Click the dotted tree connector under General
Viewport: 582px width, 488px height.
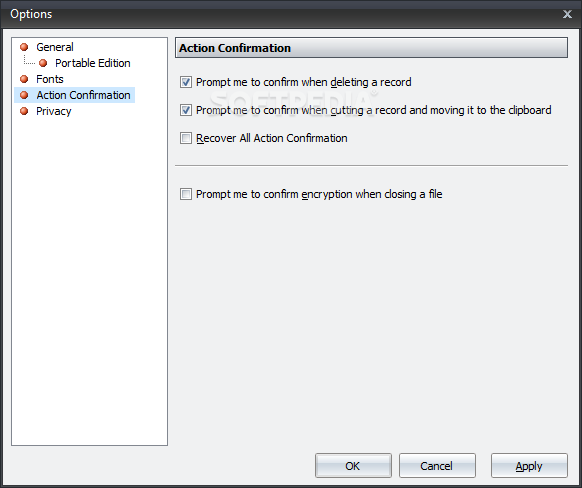tap(29, 60)
